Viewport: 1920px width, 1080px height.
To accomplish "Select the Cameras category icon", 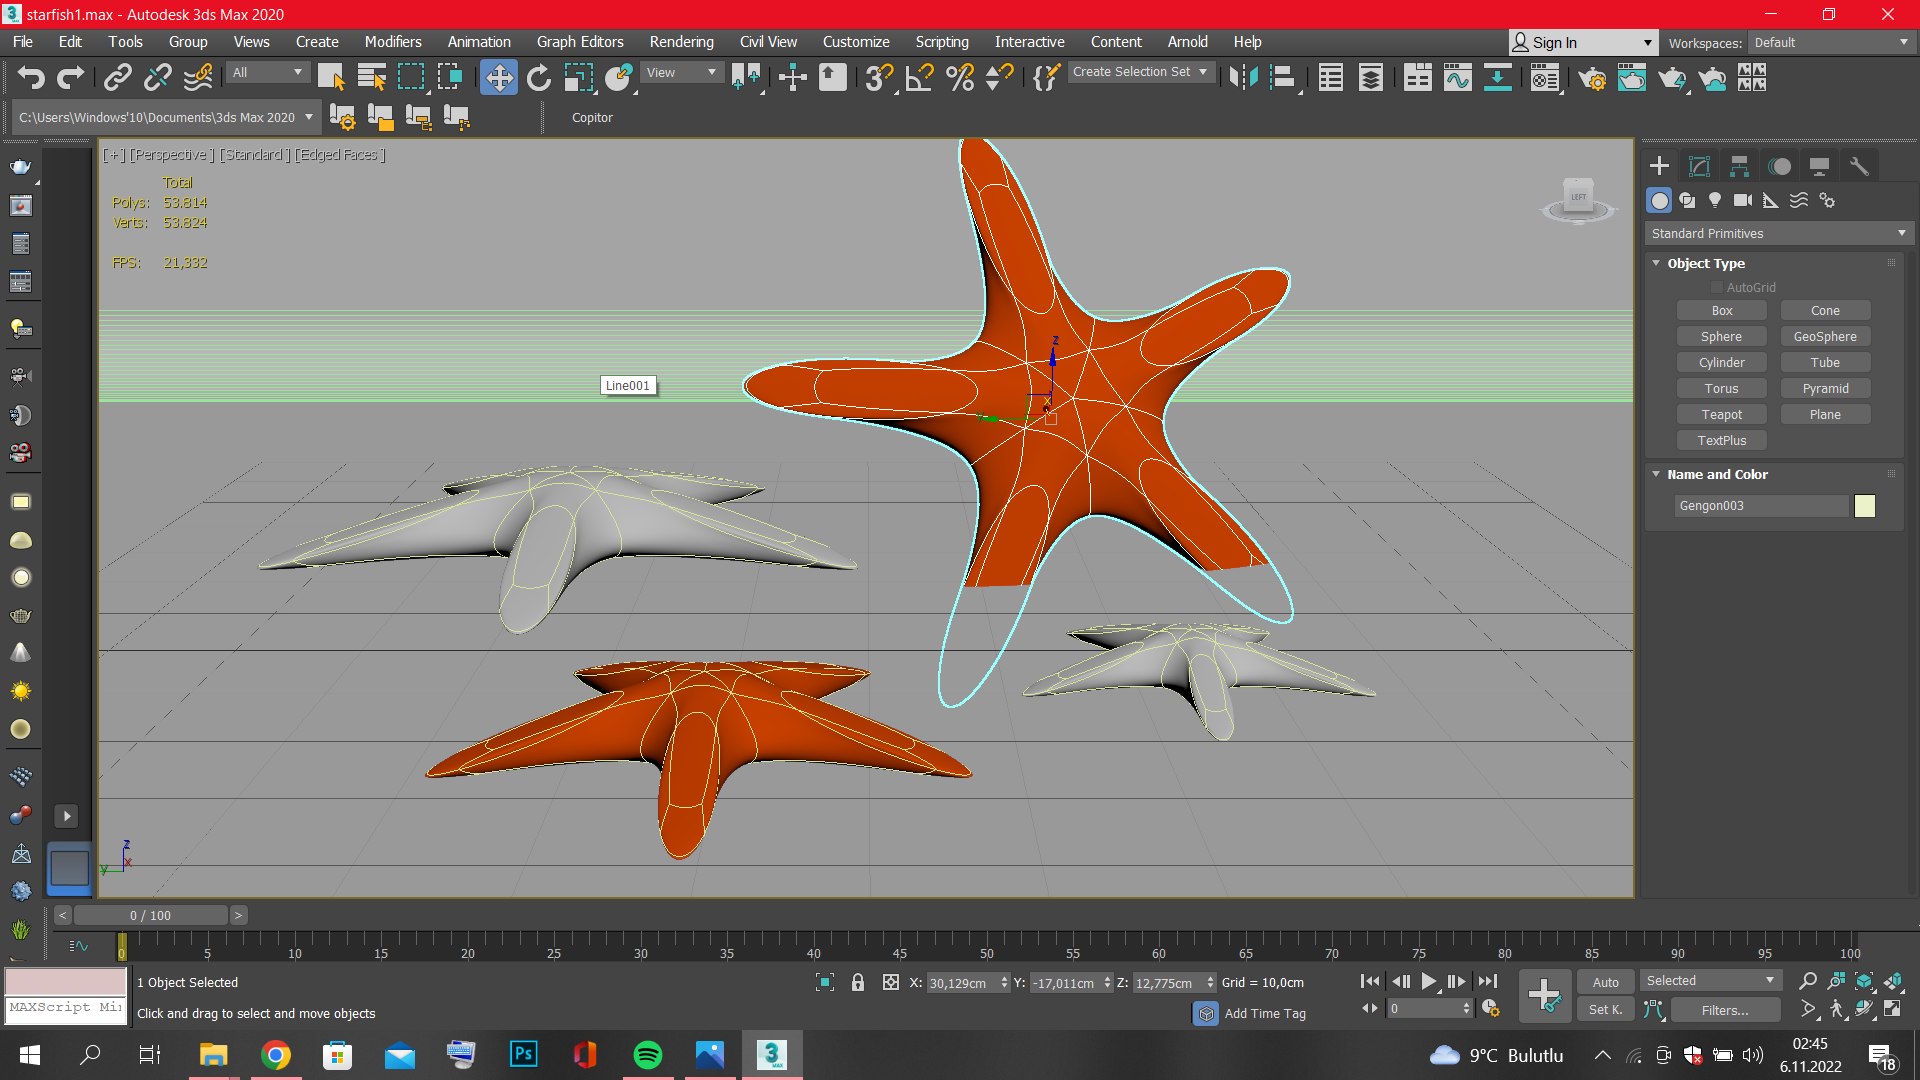I will pos(1743,200).
